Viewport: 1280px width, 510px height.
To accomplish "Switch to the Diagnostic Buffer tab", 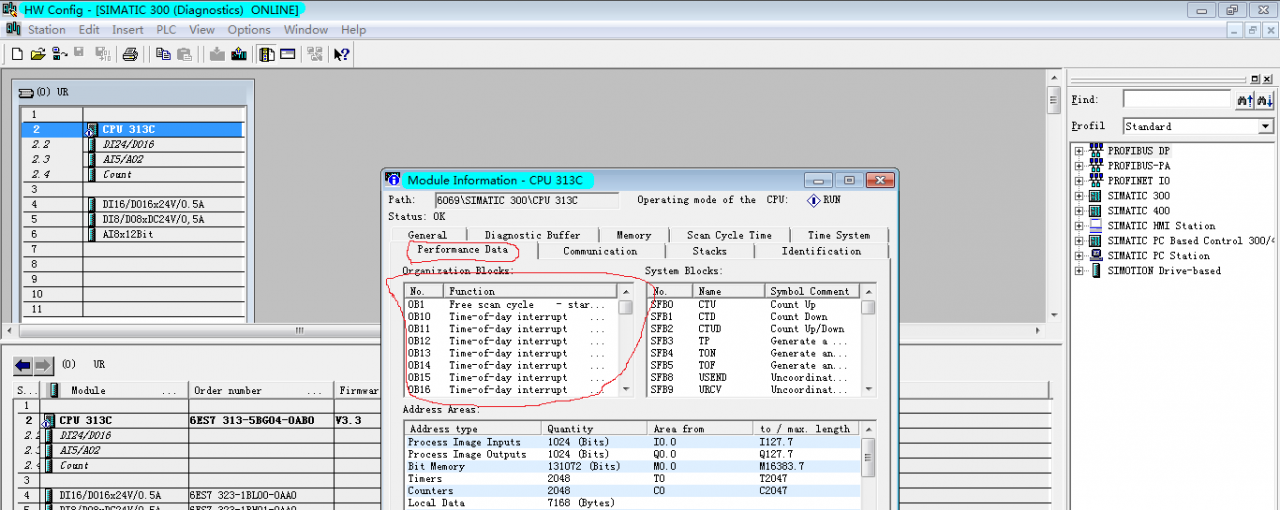I will click(x=532, y=235).
